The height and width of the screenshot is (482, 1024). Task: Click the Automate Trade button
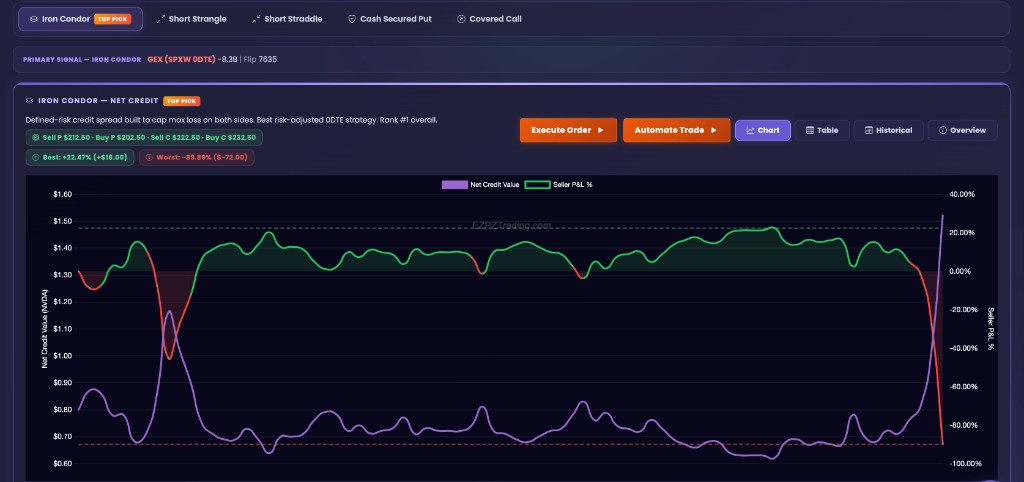(x=677, y=130)
